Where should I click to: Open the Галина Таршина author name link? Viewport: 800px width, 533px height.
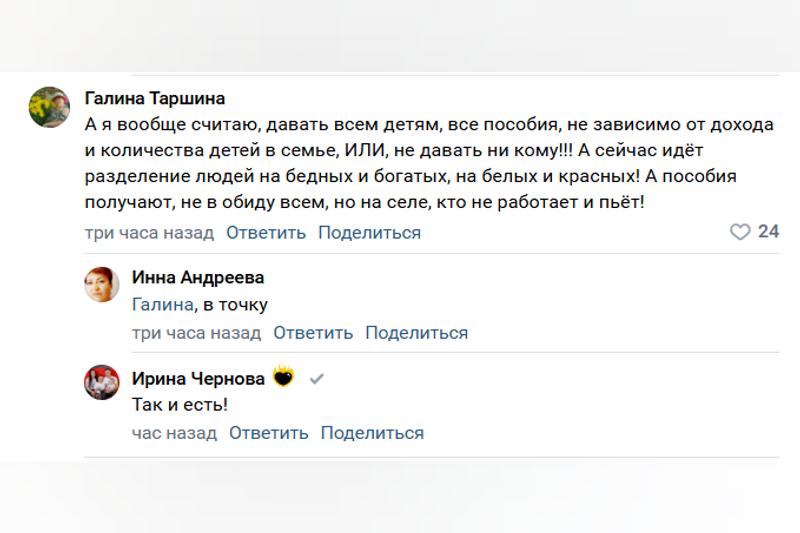pos(155,98)
